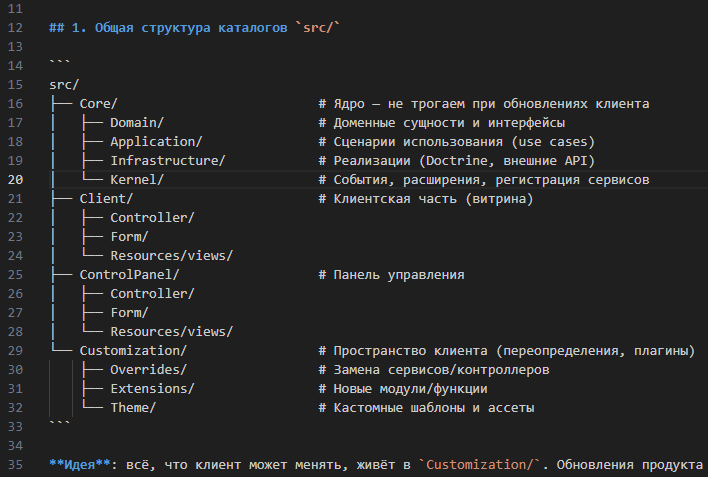Place cursor on 'Application/' entry

(x=156, y=142)
